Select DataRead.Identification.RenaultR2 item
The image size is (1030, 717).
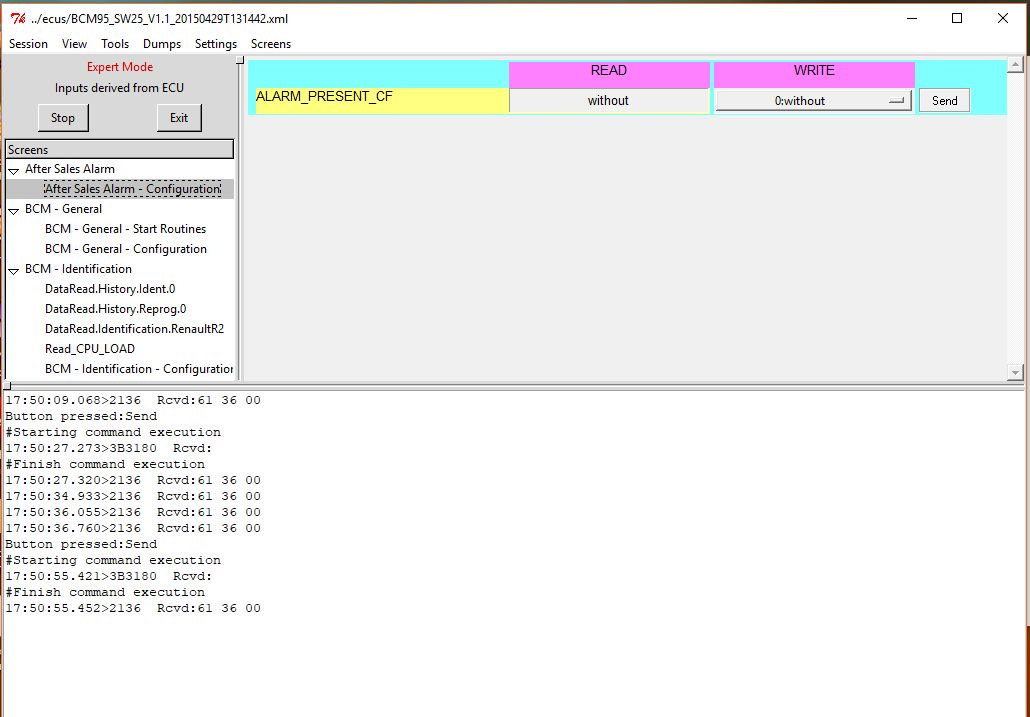tap(134, 329)
